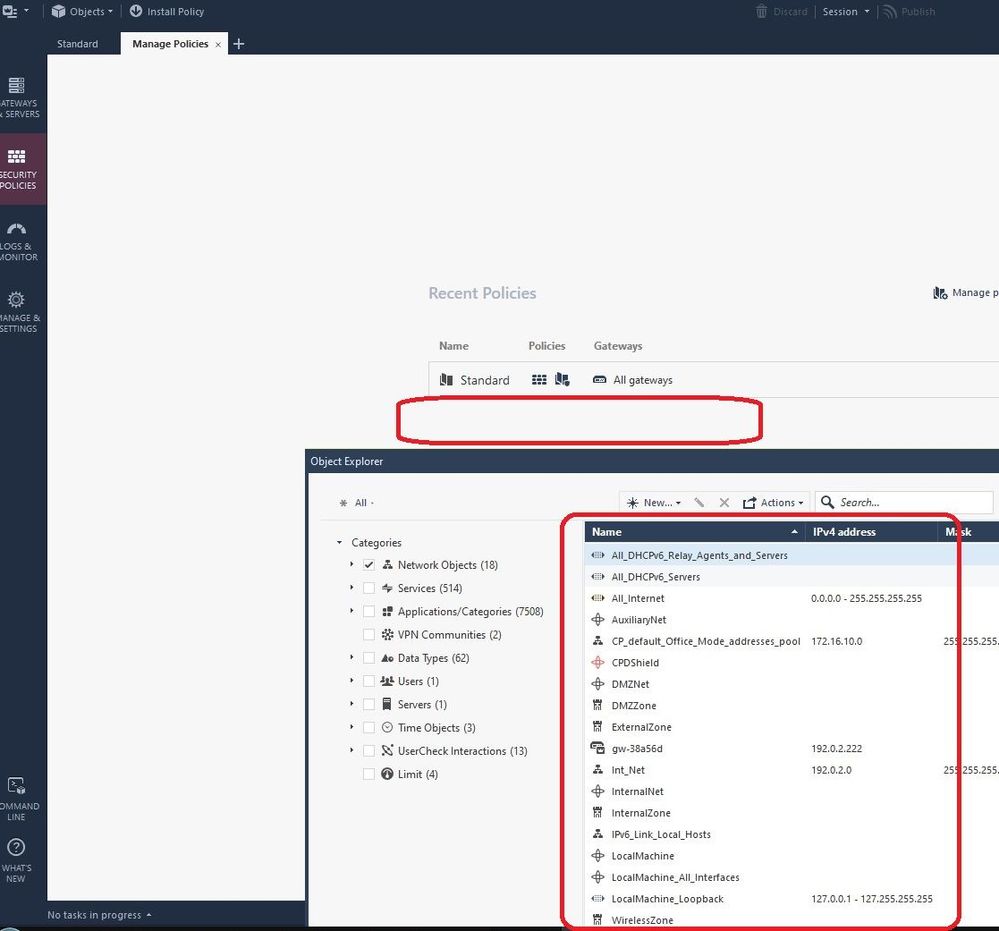Open Gateways & Servers sidebar view
The width and height of the screenshot is (999, 931).
tap(19, 97)
